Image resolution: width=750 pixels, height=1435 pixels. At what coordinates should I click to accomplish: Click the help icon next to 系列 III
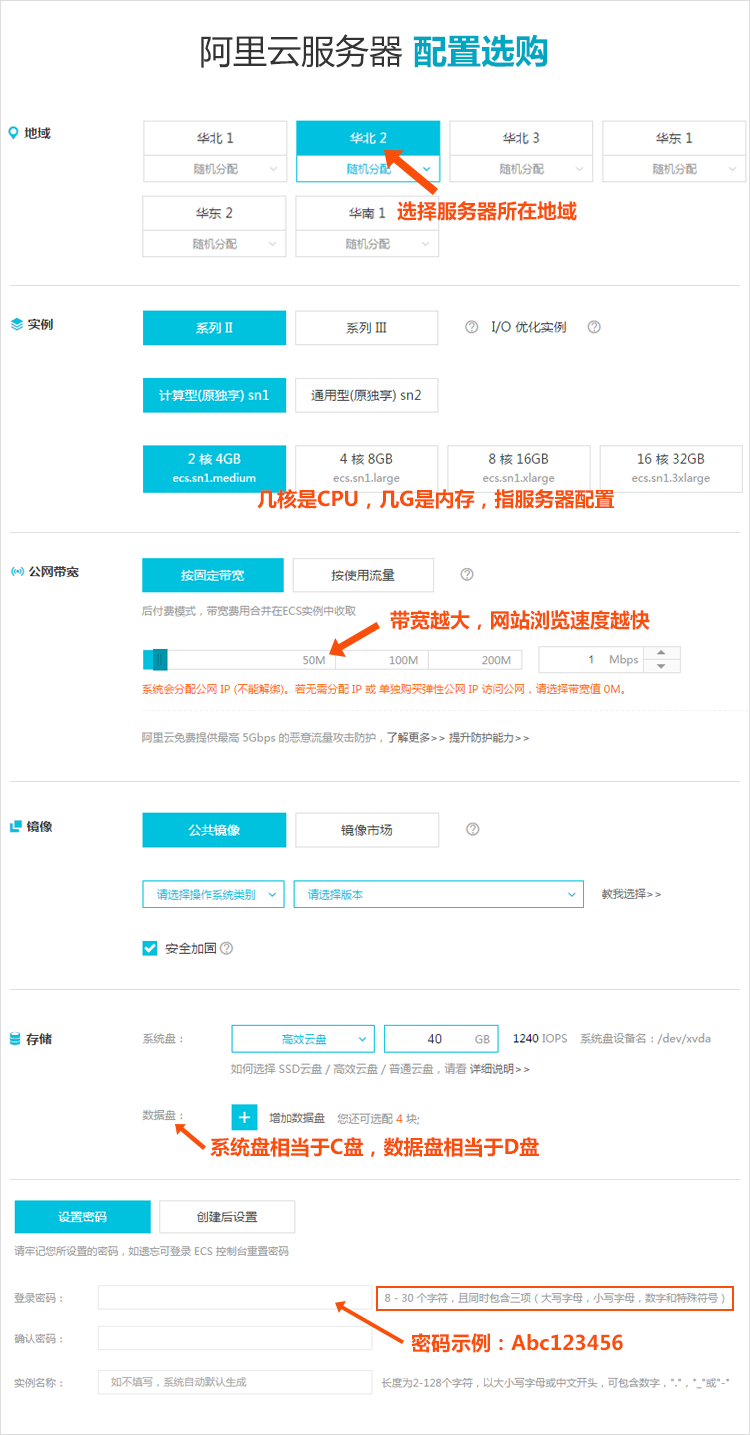pyautogui.click(x=472, y=327)
